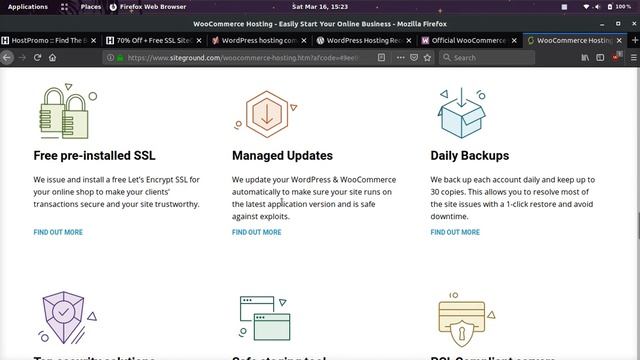Switch to the WordPress Hosting Recommendations tab
The height and width of the screenshot is (360, 640).
pos(364,40)
